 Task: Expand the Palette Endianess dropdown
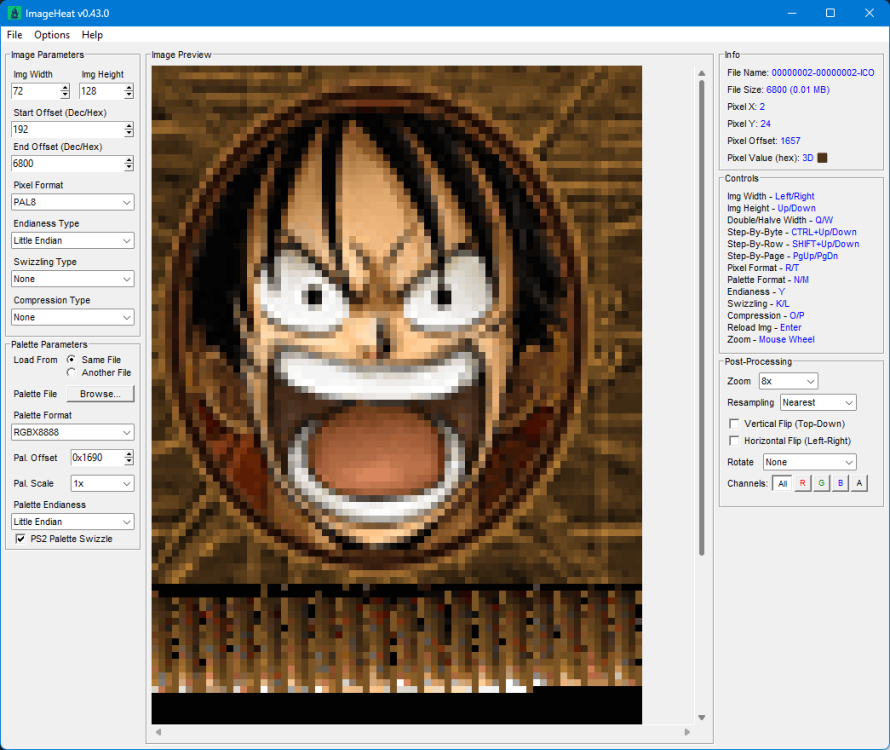coord(73,522)
